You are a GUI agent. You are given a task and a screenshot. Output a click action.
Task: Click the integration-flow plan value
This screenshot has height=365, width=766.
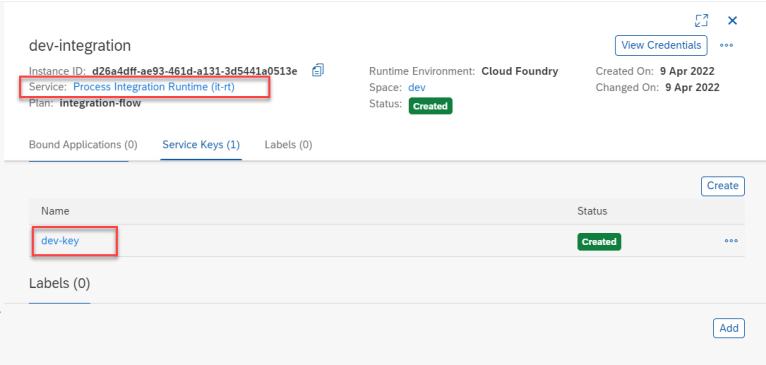click(100, 104)
